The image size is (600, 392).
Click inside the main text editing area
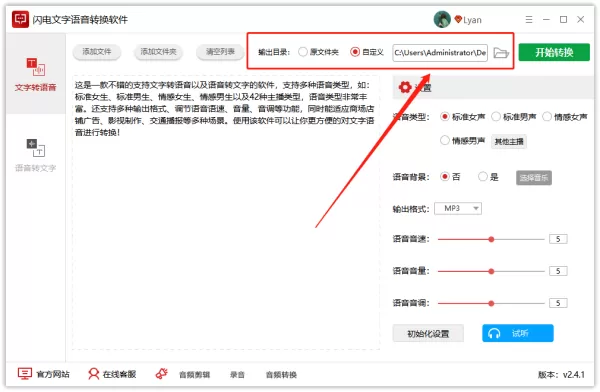point(226,212)
